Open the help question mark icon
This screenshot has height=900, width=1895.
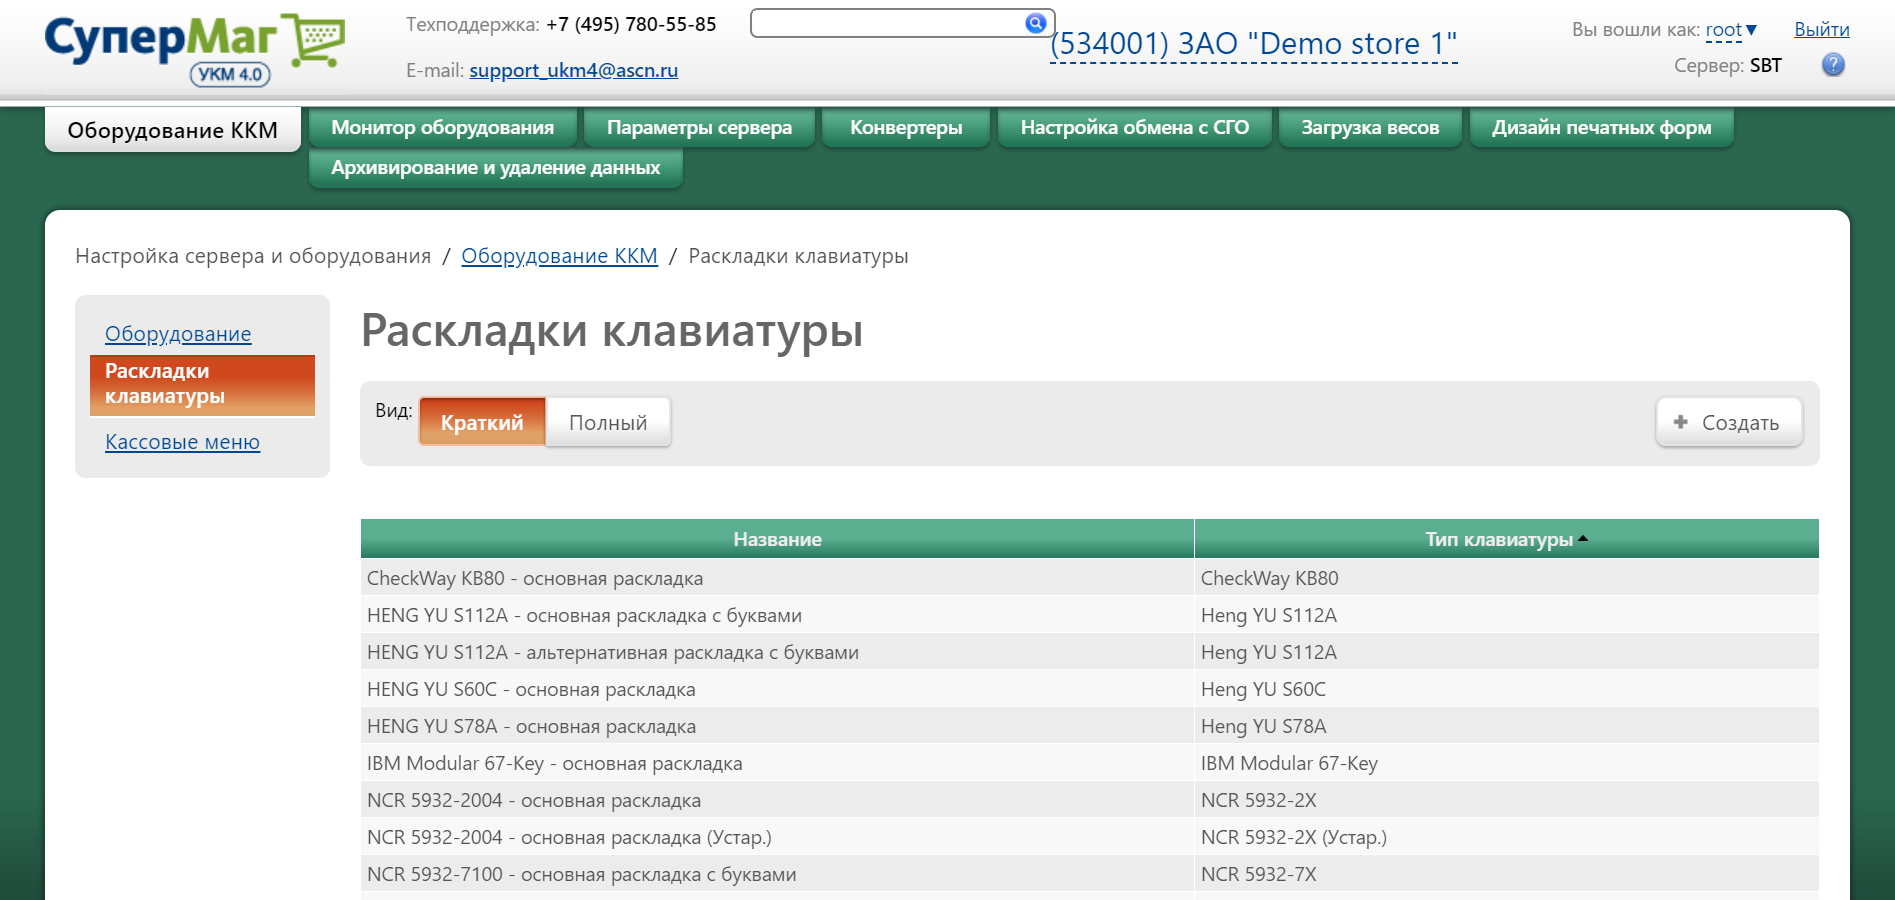click(x=1833, y=65)
